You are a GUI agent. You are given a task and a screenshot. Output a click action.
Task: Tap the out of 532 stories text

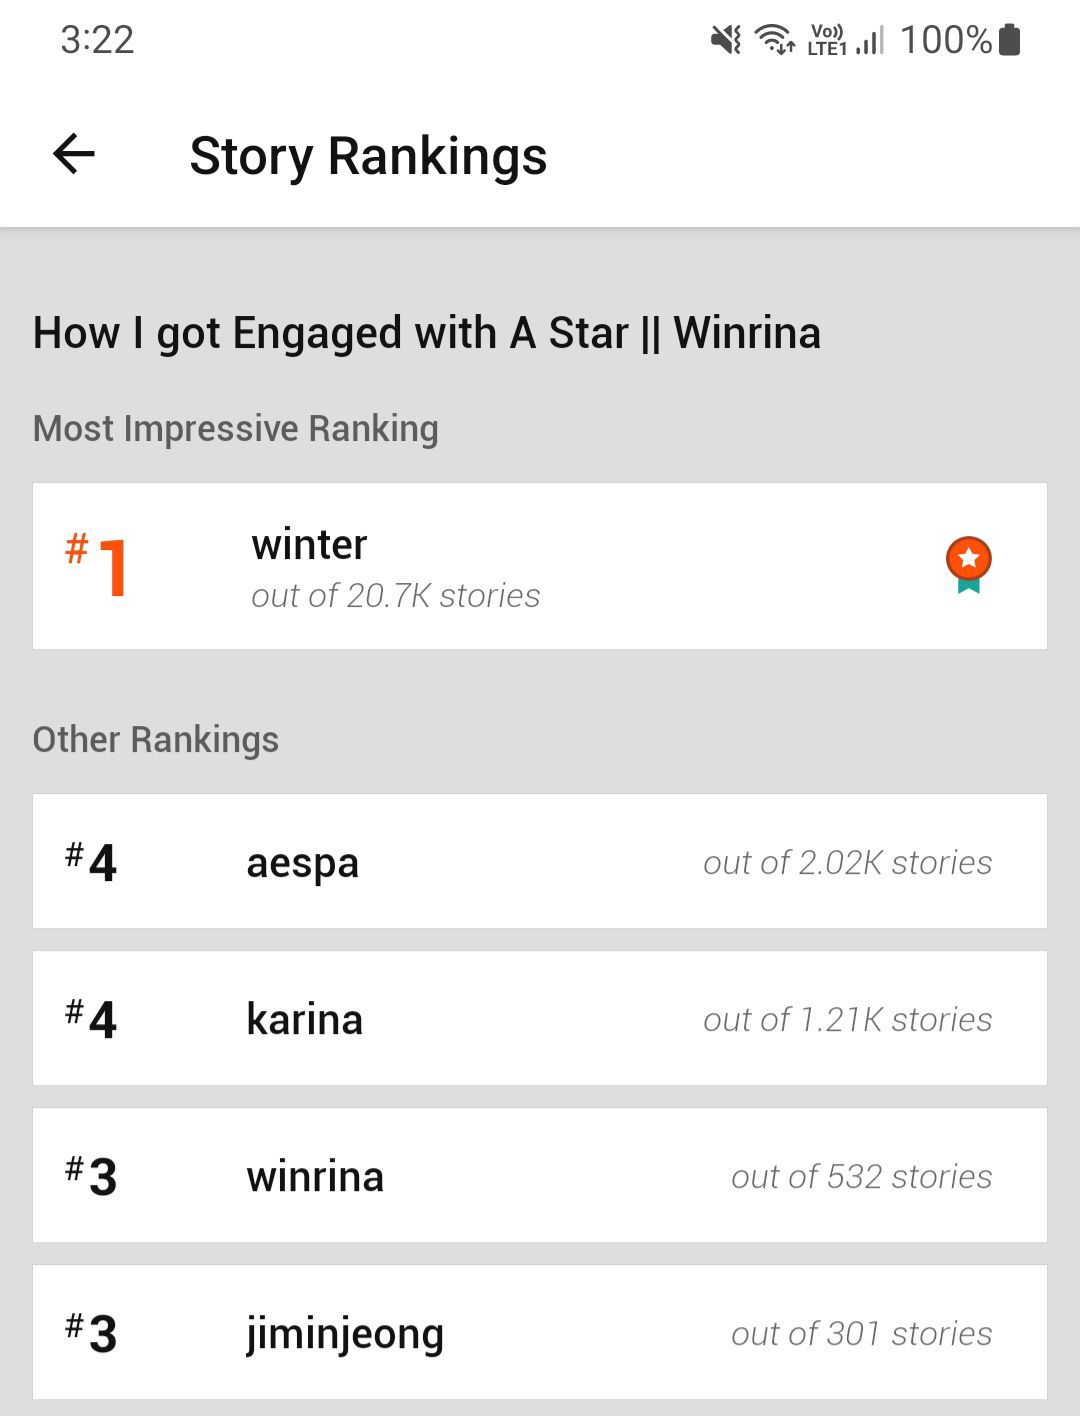(x=862, y=1177)
